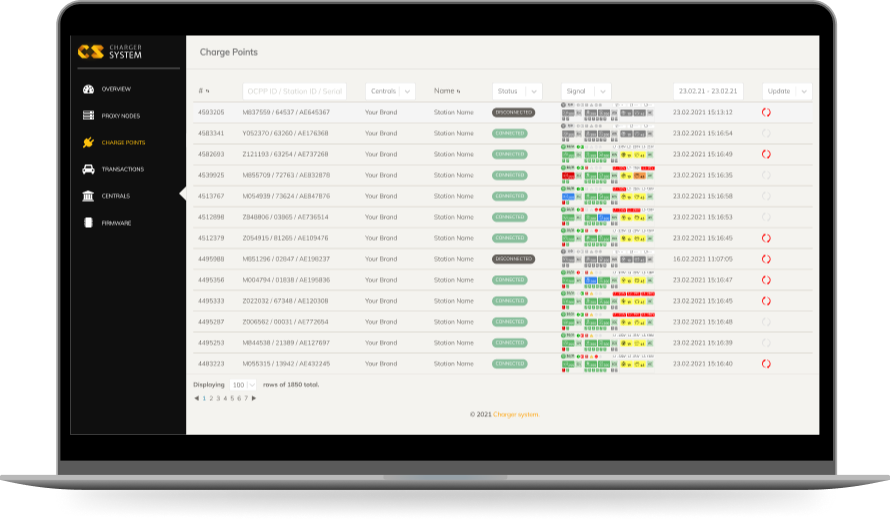Open the Status filter dropdown
The width and height of the screenshot is (890, 522).
[517, 91]
